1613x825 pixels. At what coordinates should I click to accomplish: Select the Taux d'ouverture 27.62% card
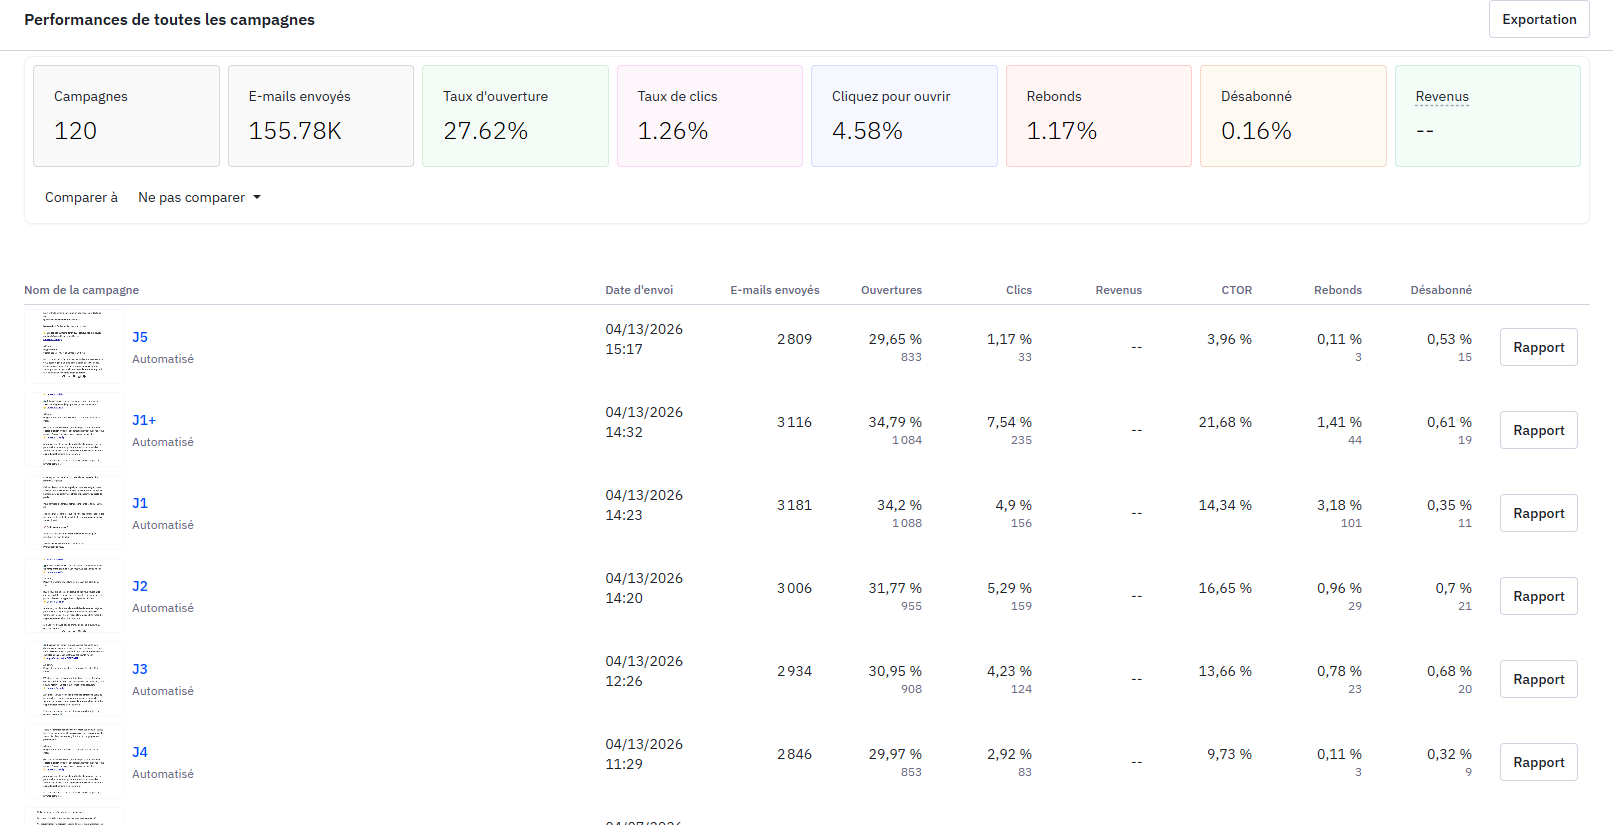[515, 116]
